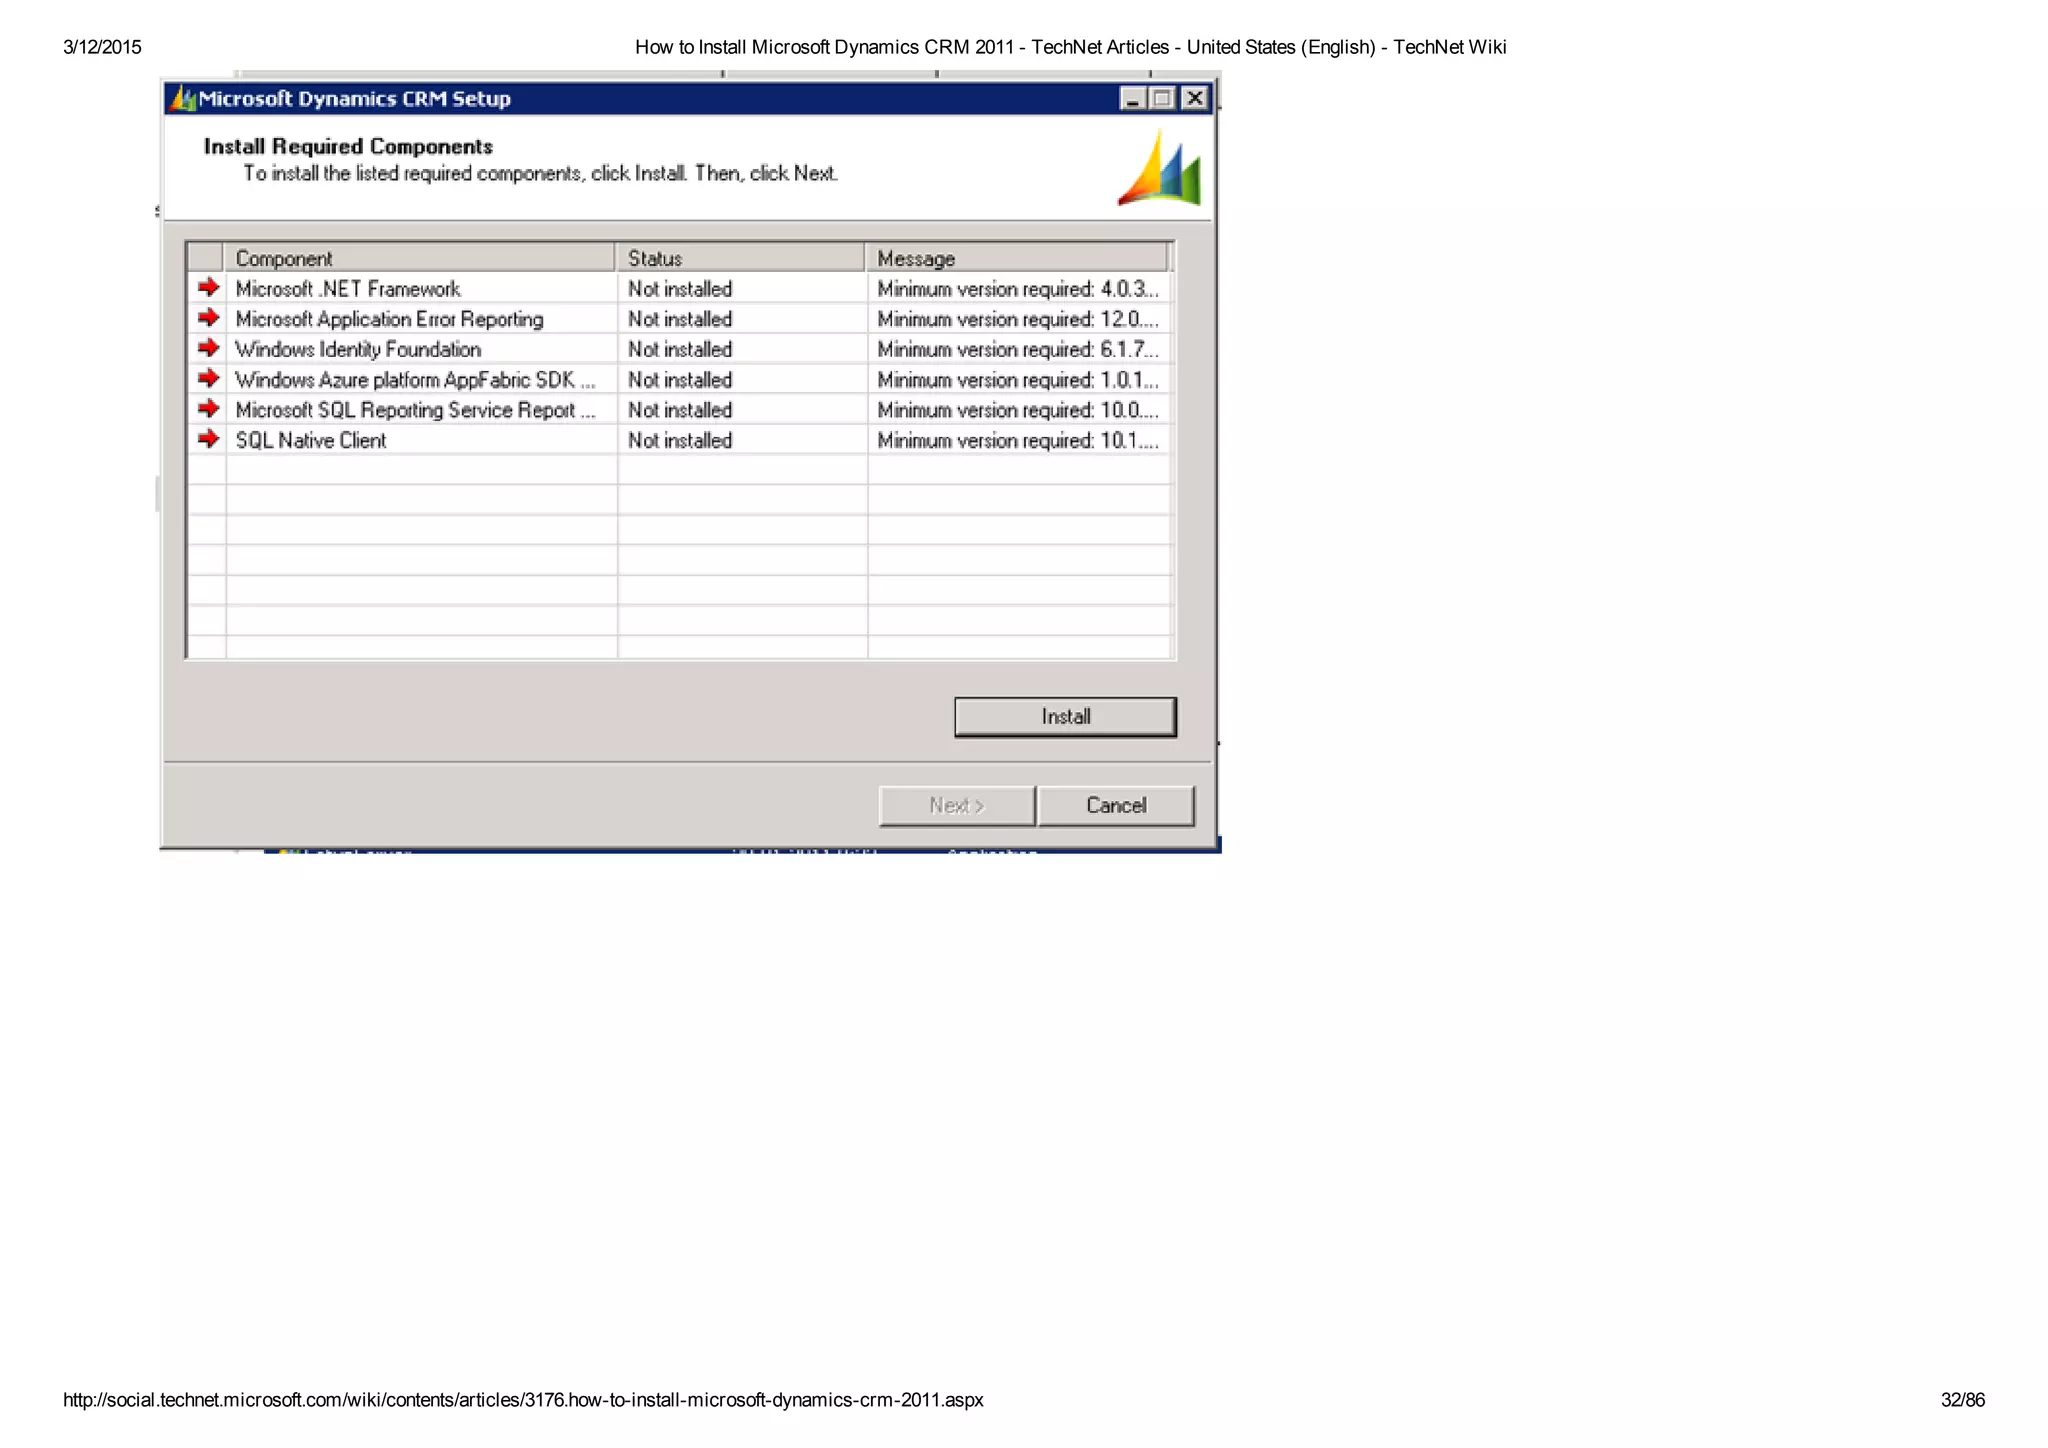This screenshot has height=1448, width=2048.
Task: Close the Microsoft Dynamics CRM Setup window
Action: [1194, 98]
